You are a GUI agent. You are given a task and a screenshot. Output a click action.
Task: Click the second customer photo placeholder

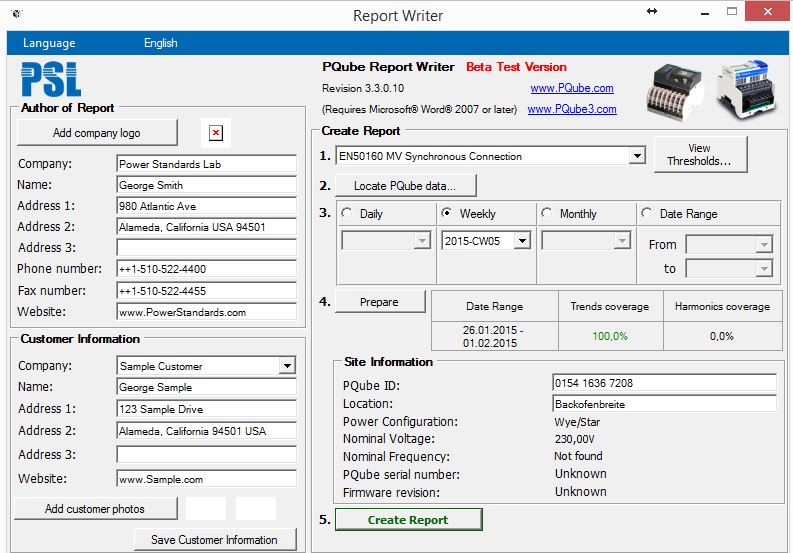(255, 508)
